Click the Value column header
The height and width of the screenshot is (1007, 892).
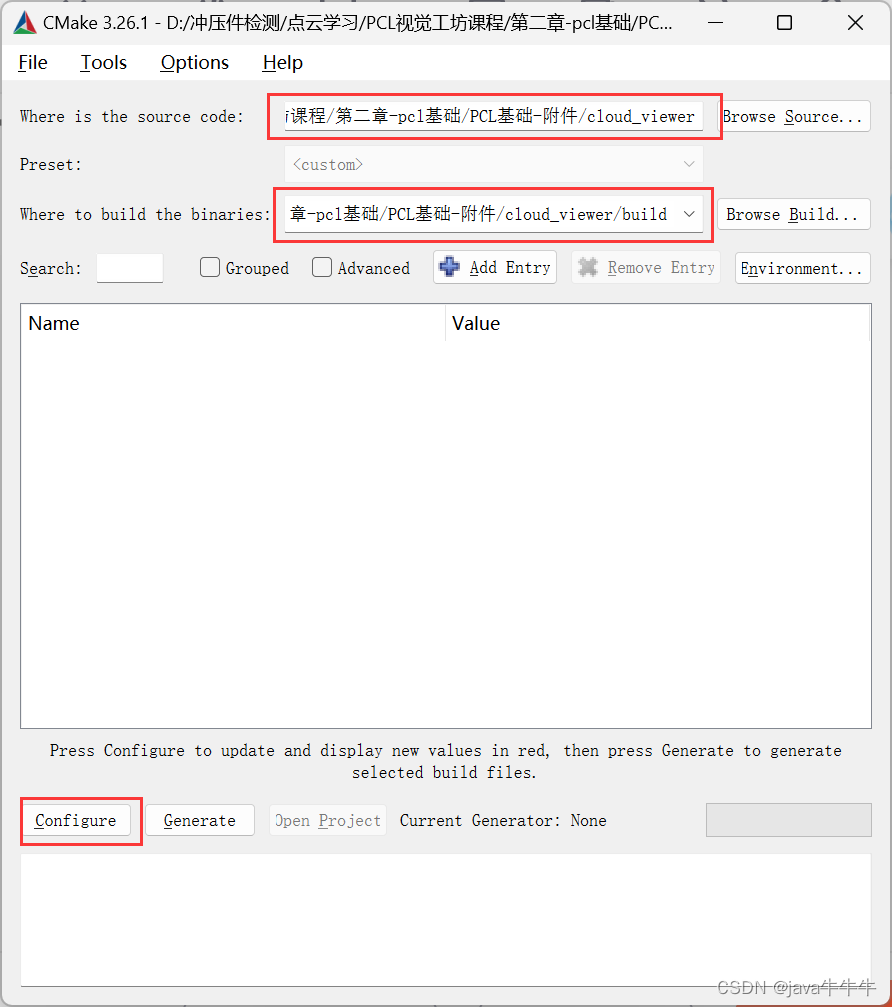(x=658, y=323)
